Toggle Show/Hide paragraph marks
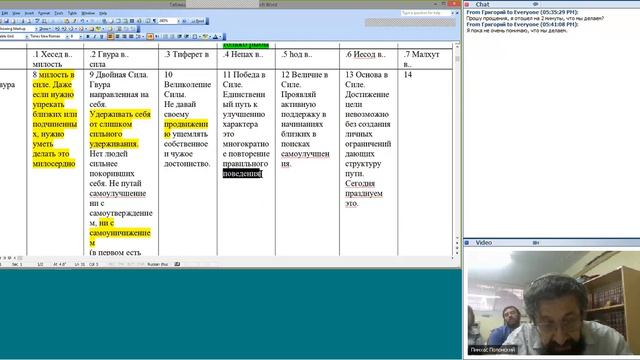640x360 pixels. point(154,21)
